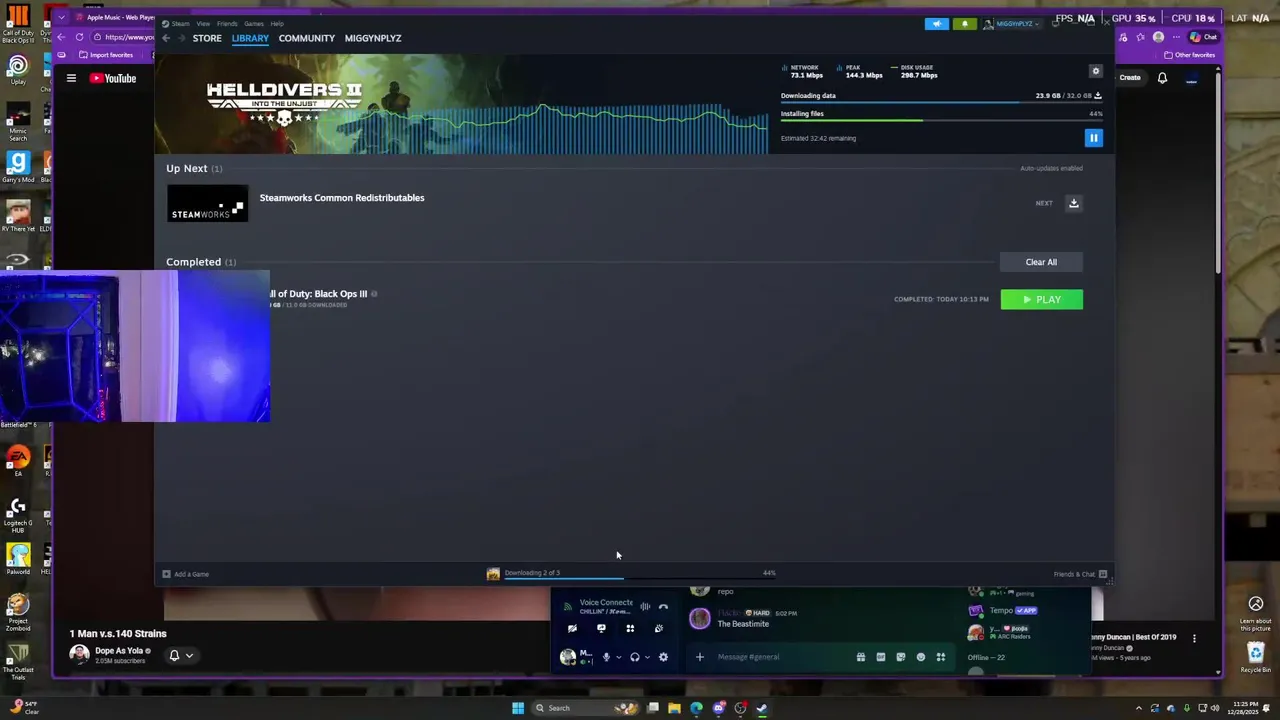Switch to the LIBRARY tab
The image size is (1280, 720).
(250, 38)
